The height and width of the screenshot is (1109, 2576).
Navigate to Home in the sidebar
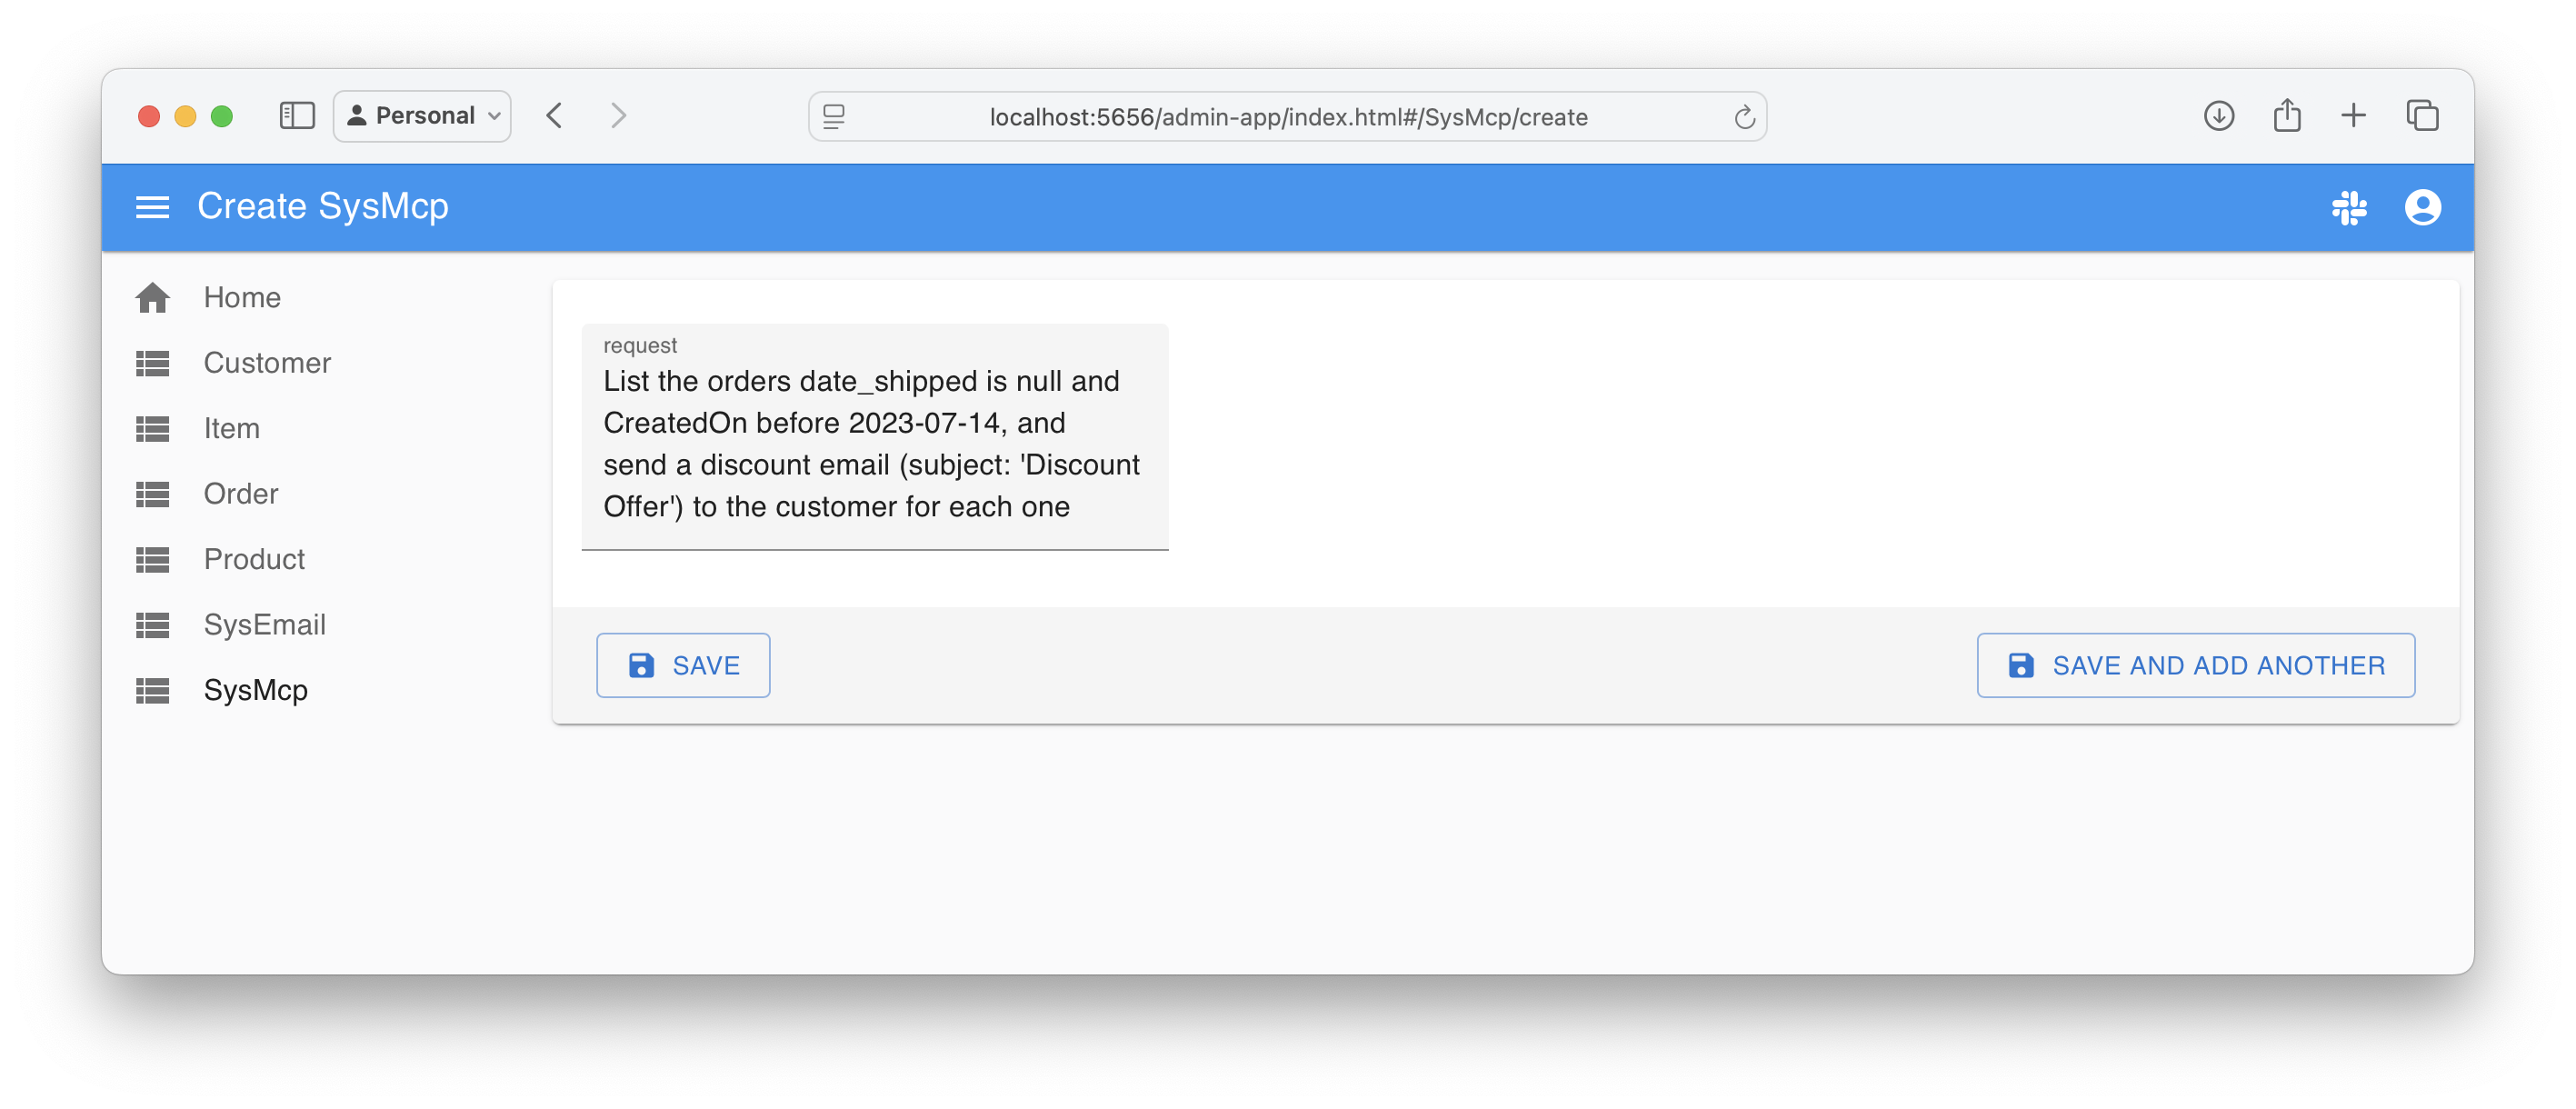coord(242,297)
